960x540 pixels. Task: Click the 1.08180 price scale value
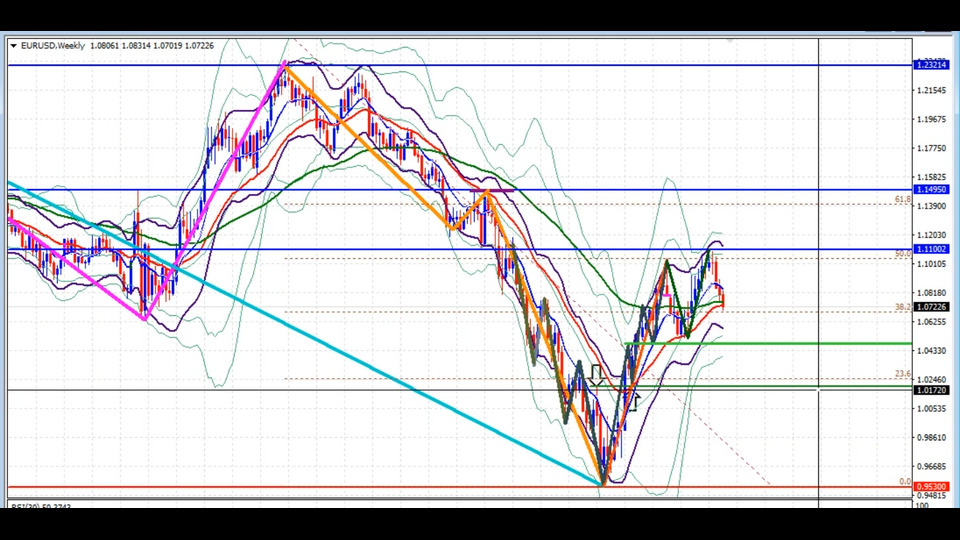pos(931,293)
